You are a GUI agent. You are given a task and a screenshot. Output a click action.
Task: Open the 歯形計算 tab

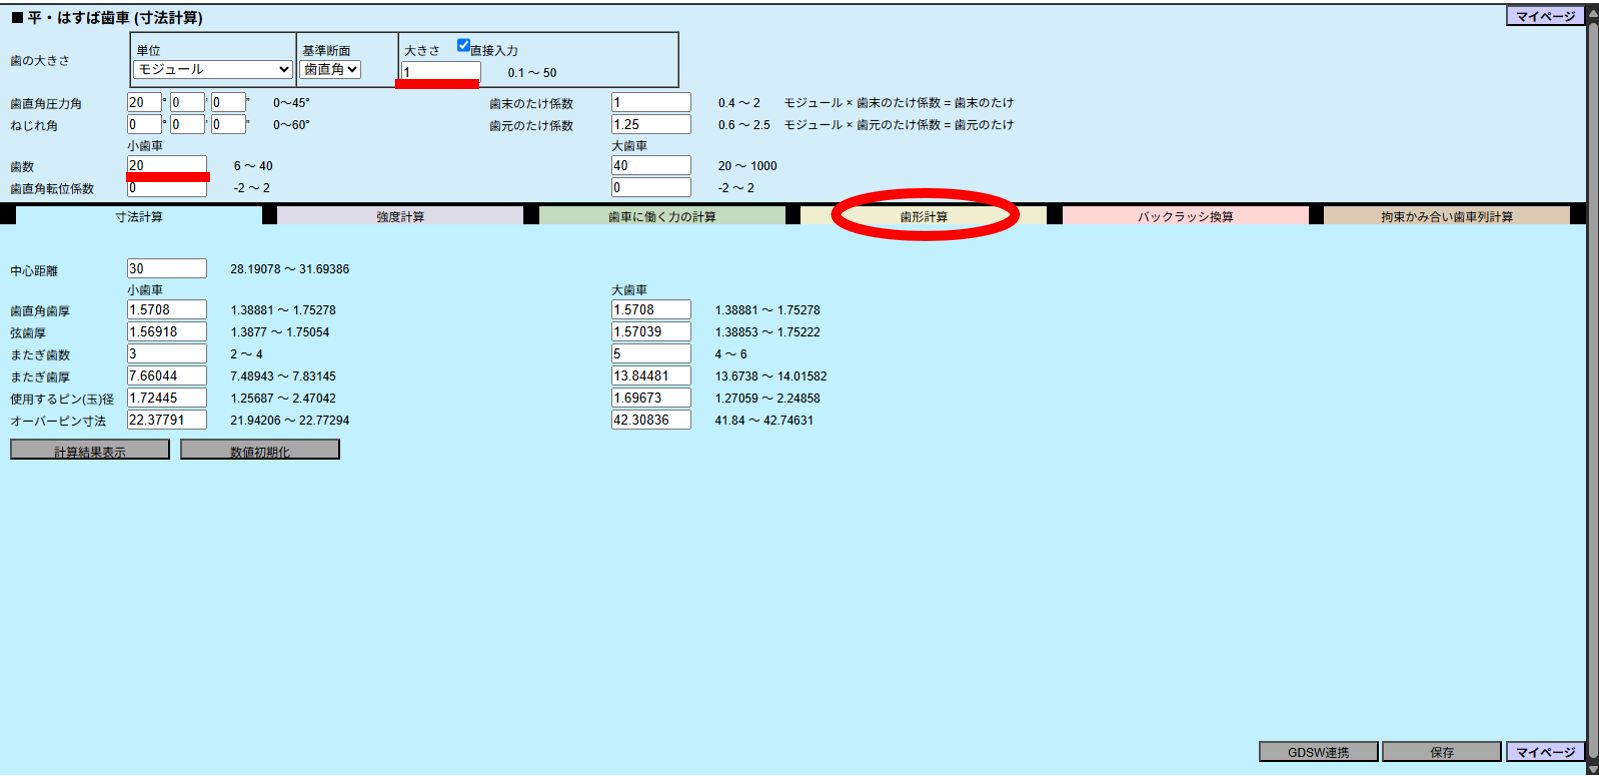(x=923, y=216)
